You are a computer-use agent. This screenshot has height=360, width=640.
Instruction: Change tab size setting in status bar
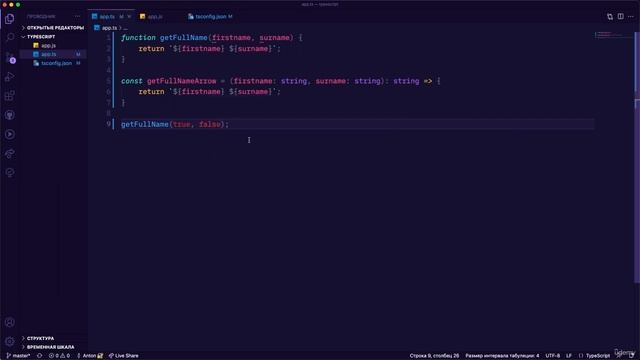coord(502,356)
